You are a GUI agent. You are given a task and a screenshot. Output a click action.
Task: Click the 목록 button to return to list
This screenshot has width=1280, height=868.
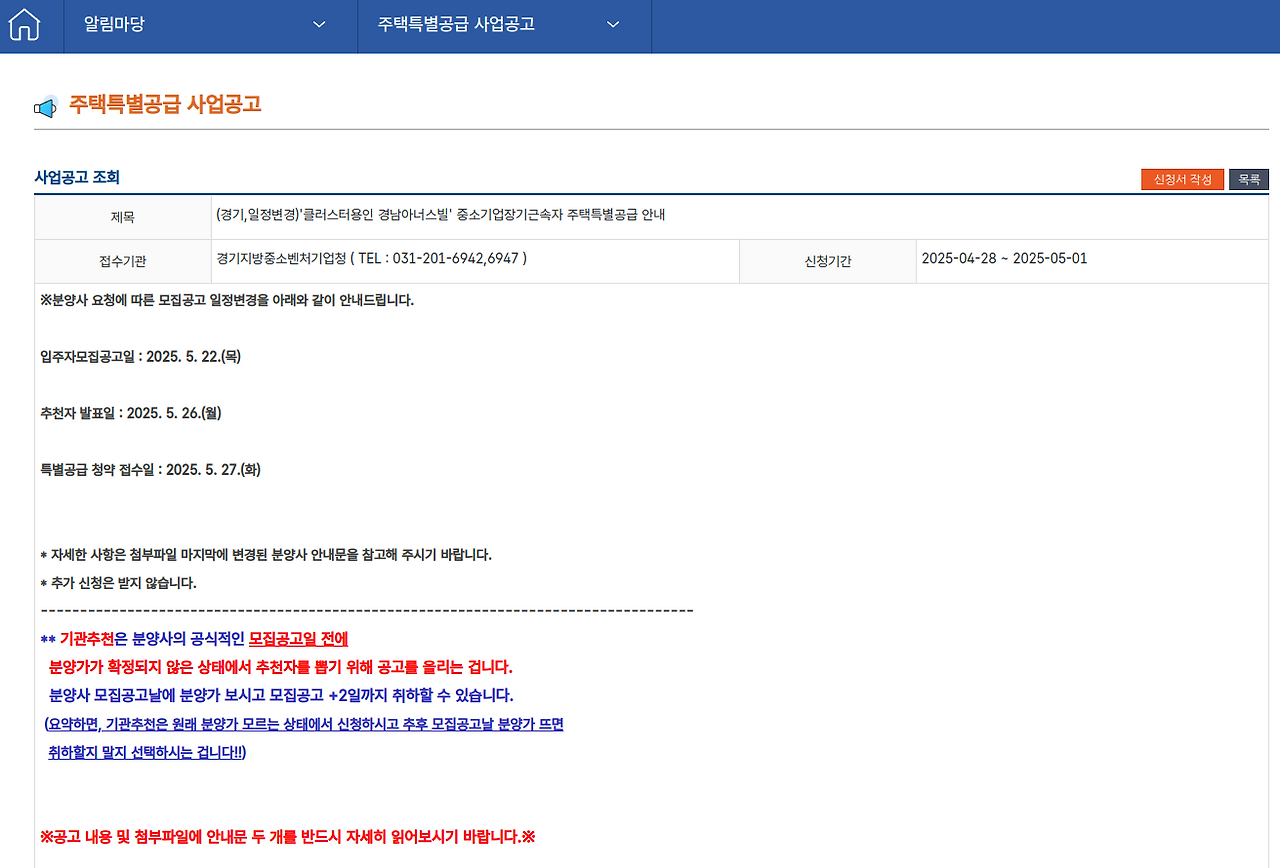click(x=1248, y=179)
